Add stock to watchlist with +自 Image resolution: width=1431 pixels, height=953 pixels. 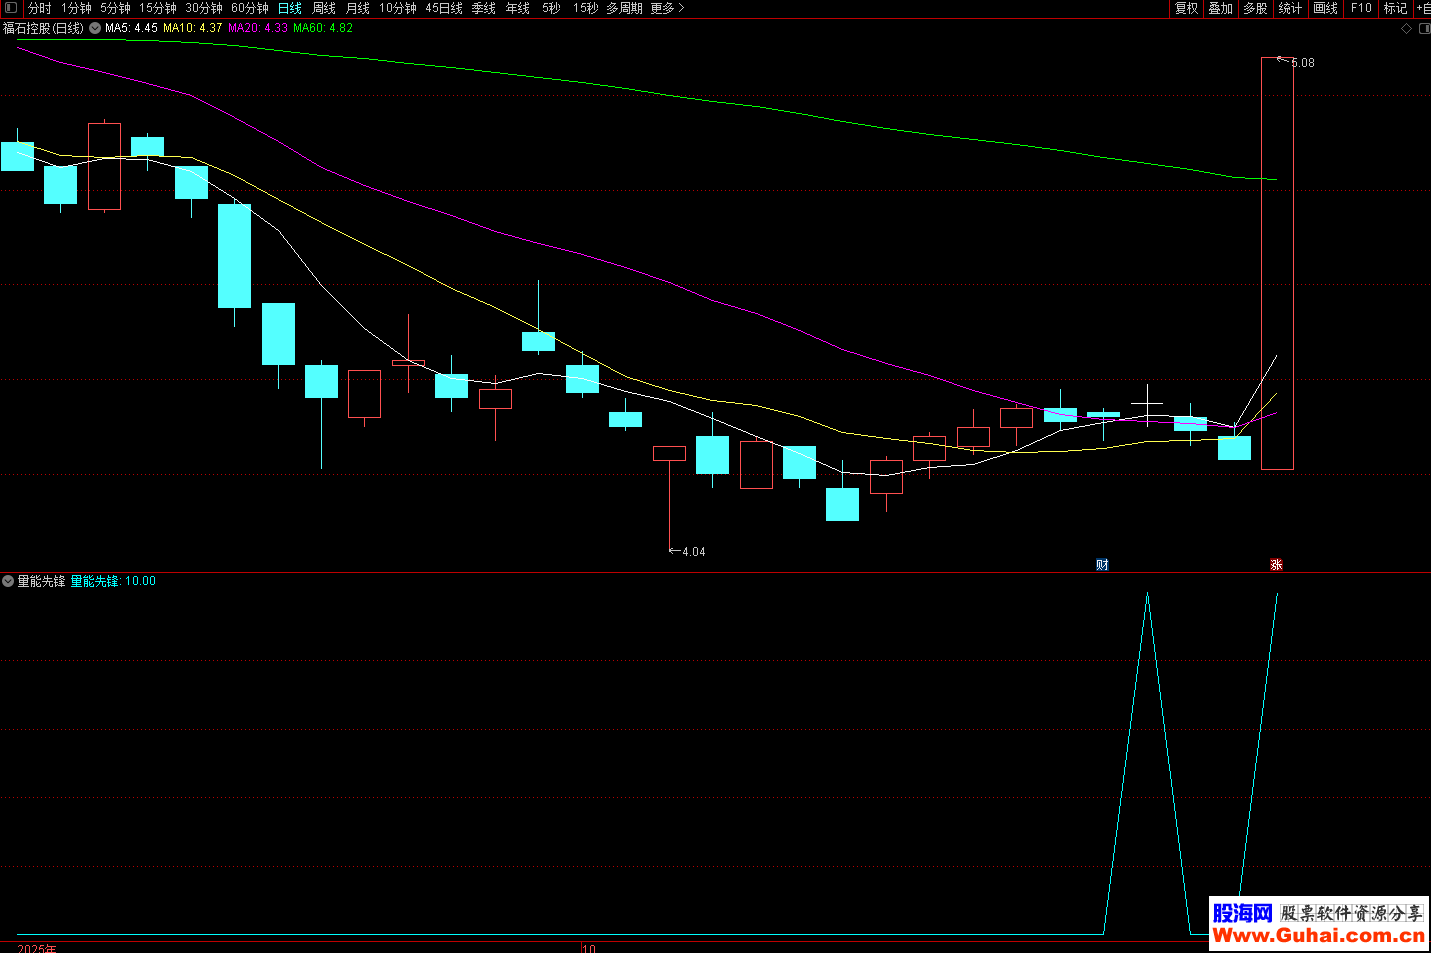coord(1423,8)
